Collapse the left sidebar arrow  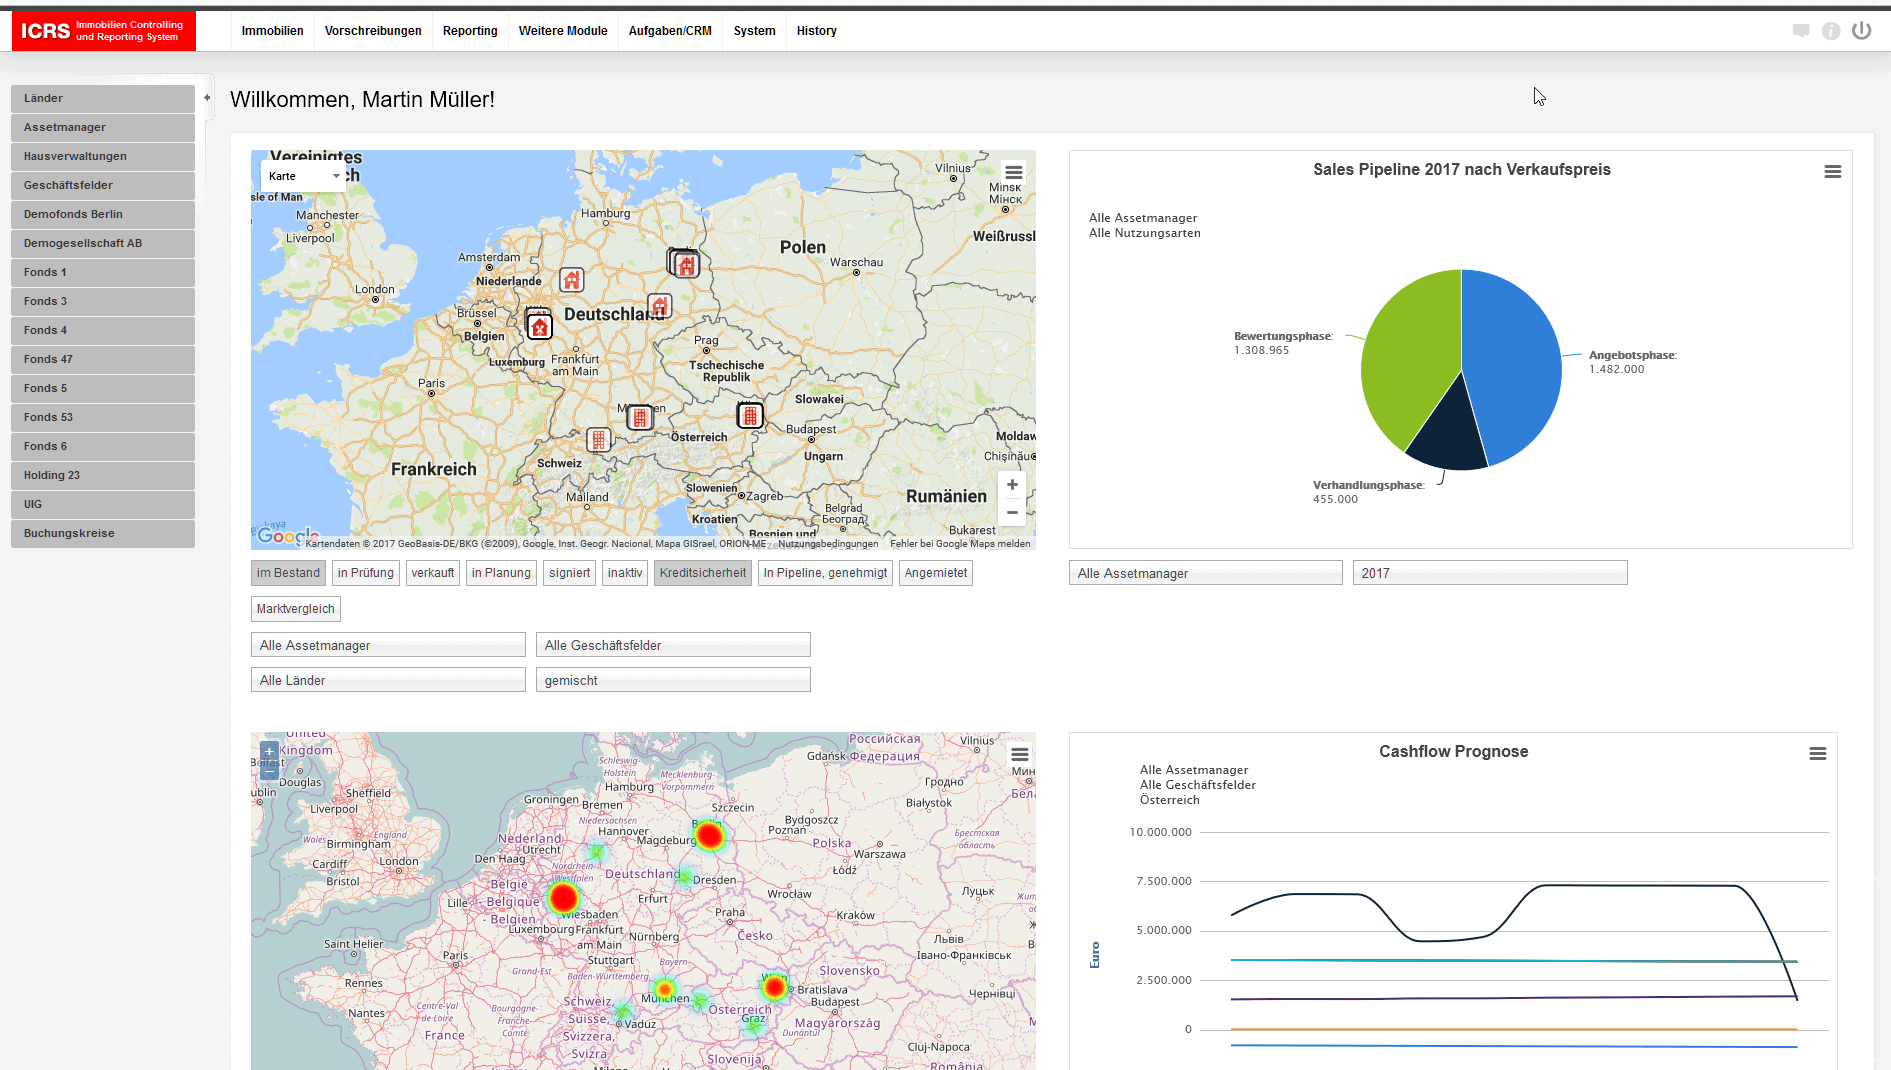point(207,98)
